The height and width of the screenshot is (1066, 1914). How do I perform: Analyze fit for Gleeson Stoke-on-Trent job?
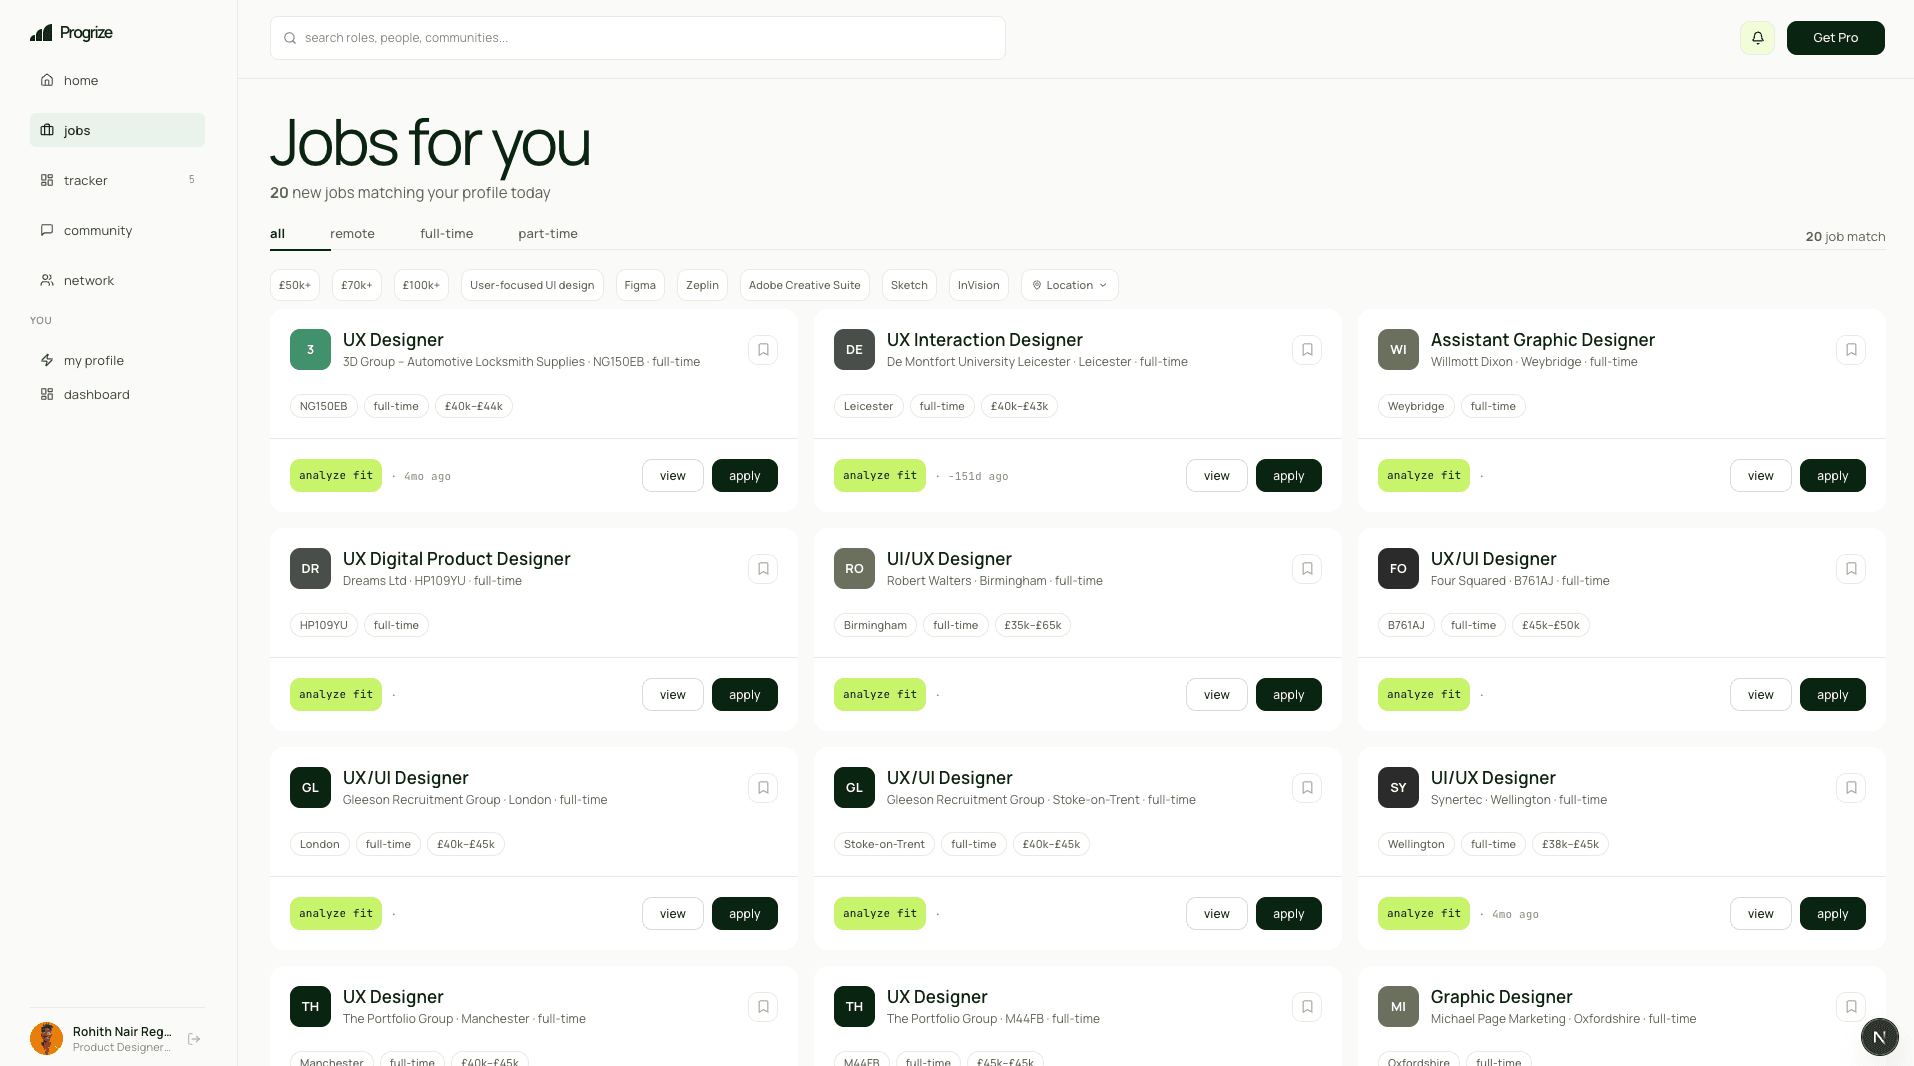pos(880,914)
